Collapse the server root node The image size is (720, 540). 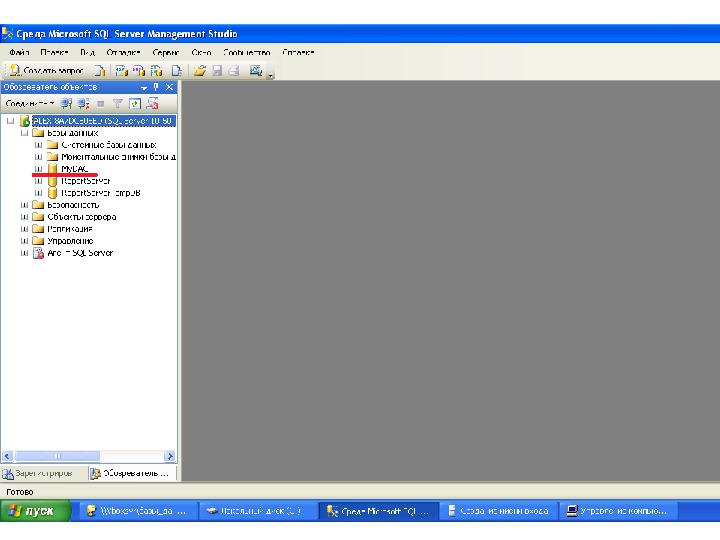pyautogui.click(x=10, y=121)
